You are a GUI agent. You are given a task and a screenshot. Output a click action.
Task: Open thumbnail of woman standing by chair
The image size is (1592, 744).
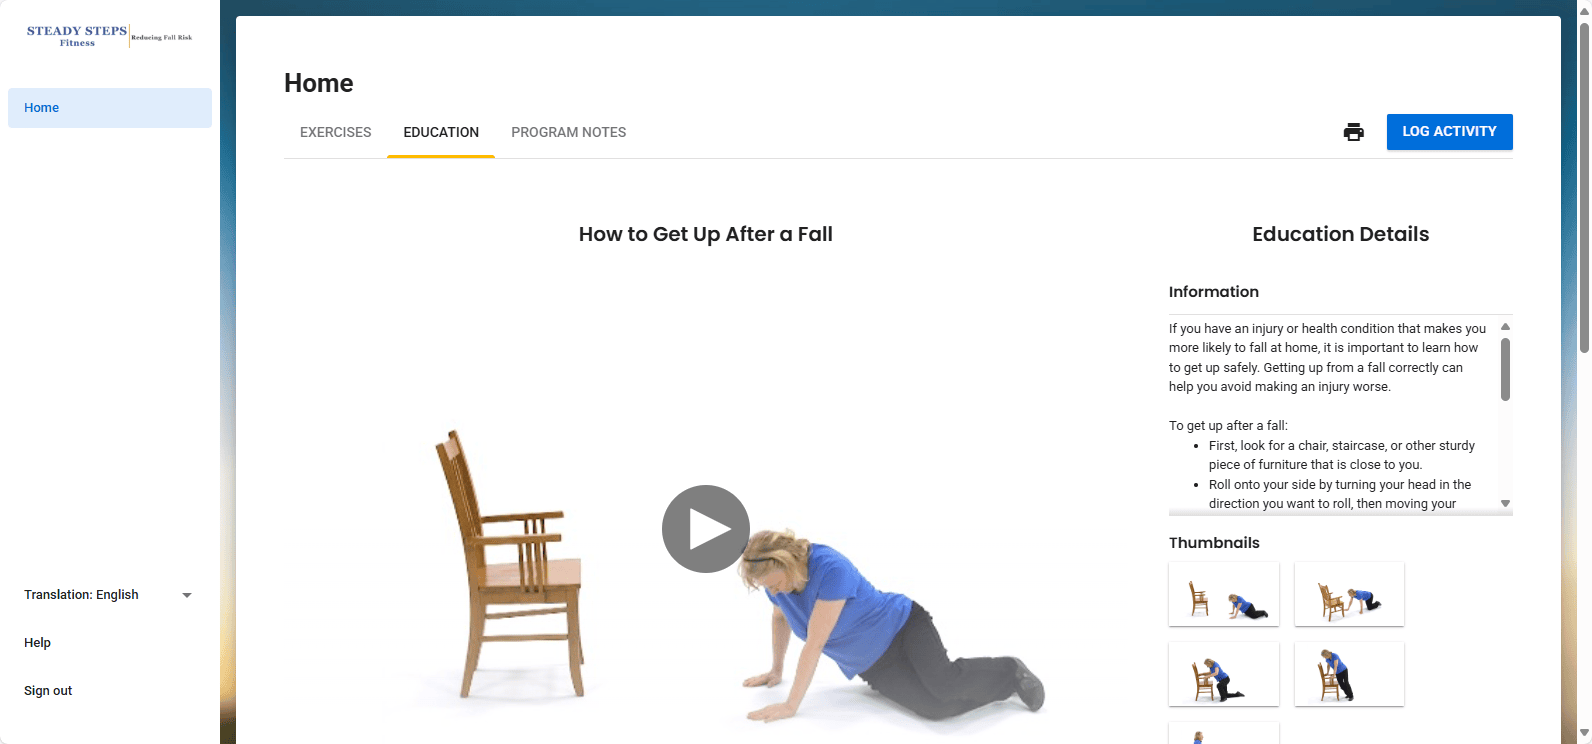[1349, 674]
